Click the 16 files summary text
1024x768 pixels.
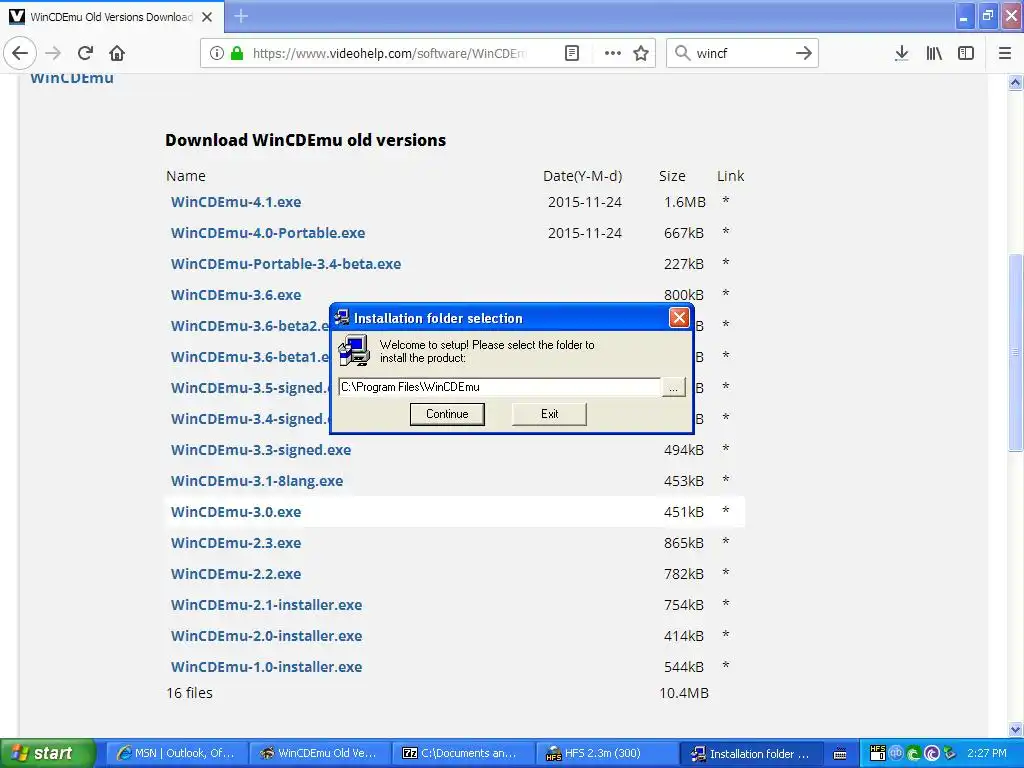(189, 693)
